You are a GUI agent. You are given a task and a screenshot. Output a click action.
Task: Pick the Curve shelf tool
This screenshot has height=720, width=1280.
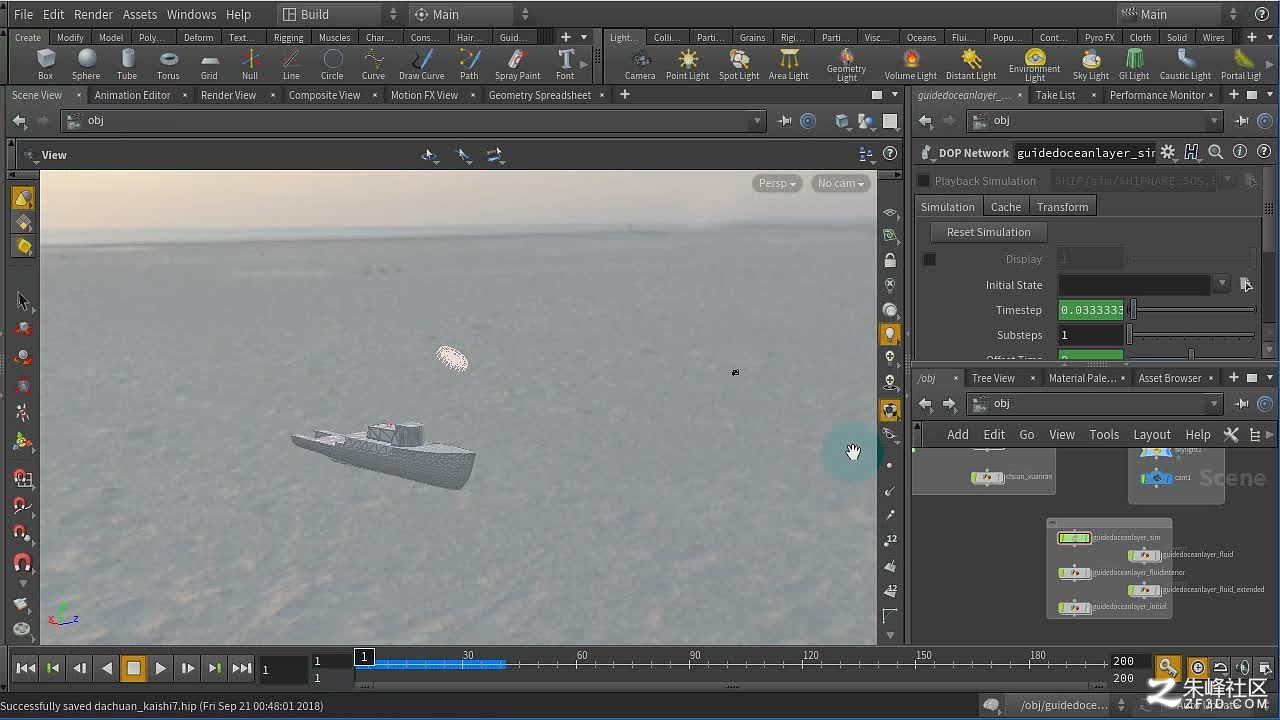coord(373,64)
